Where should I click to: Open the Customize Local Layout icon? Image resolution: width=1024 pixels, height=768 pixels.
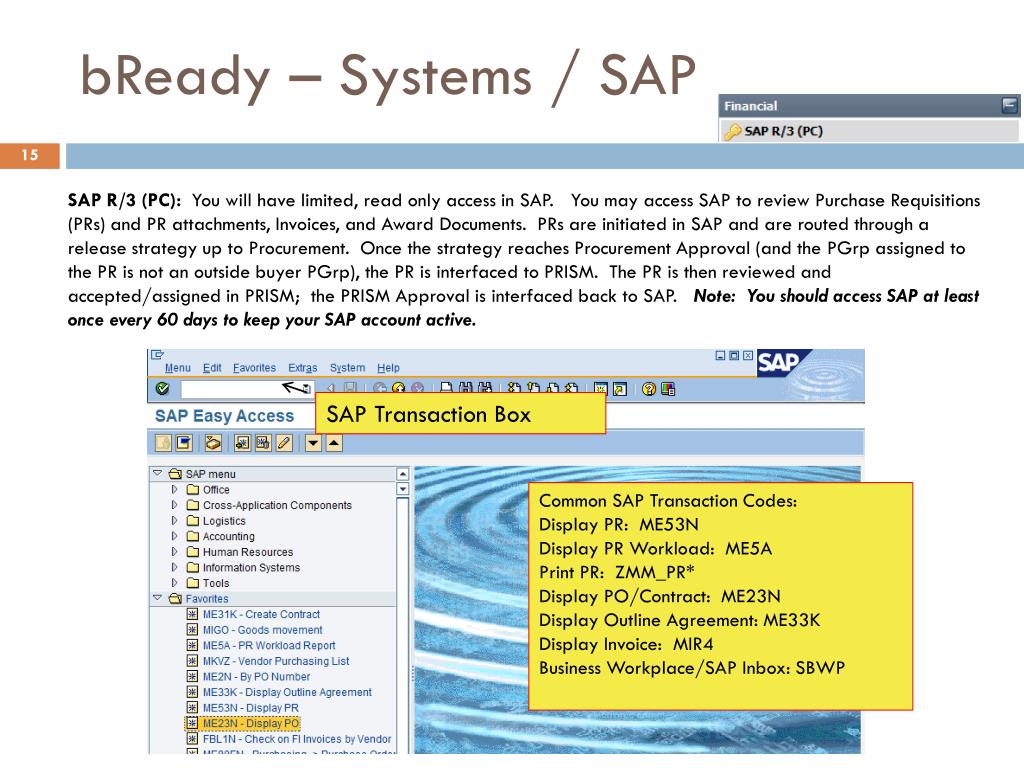coord(668,389)
